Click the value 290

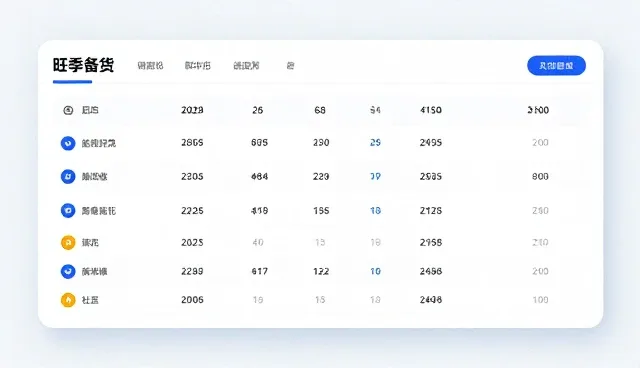(x=321, y=143)
